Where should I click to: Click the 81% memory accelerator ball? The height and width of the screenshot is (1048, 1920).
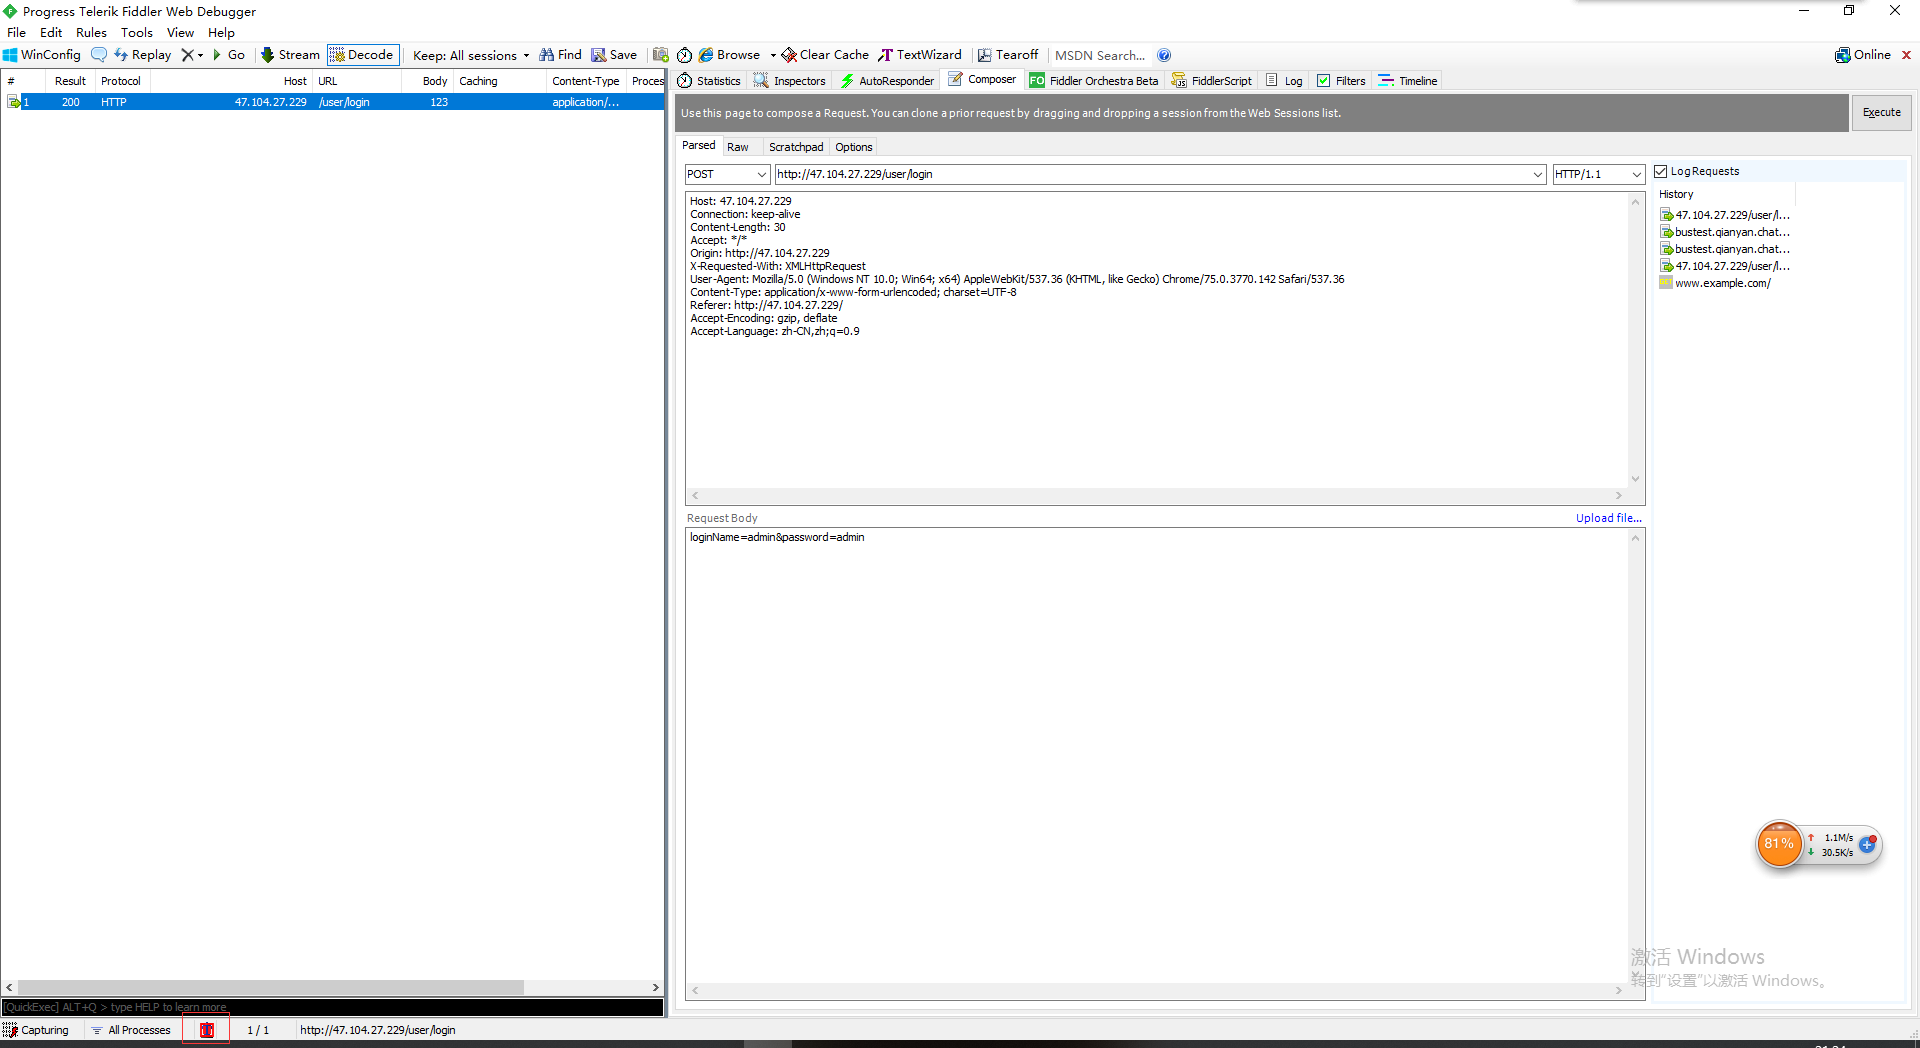point(1779,844)
